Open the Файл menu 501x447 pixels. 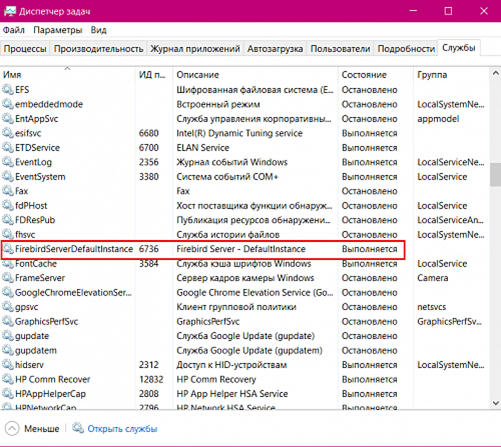pos(14,30)
